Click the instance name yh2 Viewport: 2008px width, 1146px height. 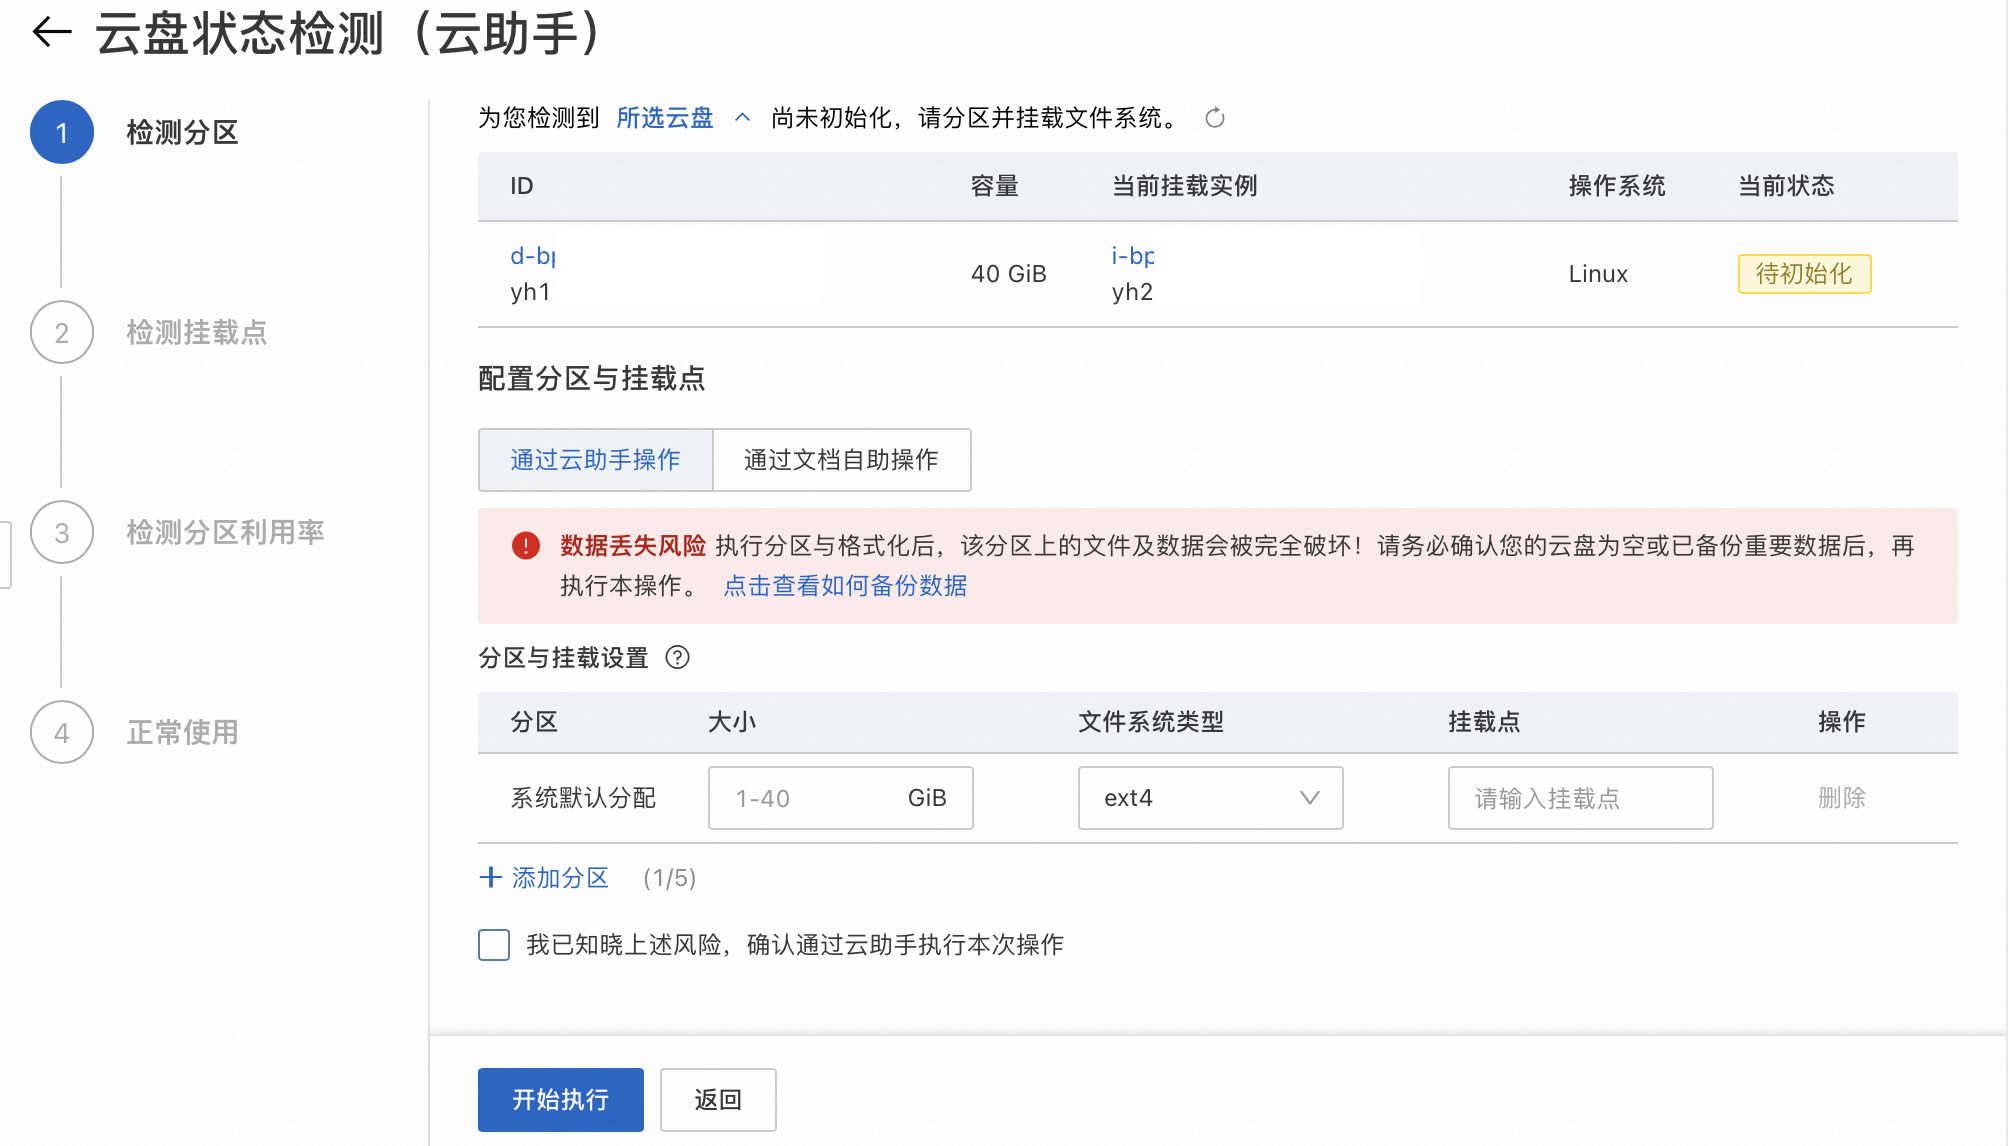coord(1132,291)
